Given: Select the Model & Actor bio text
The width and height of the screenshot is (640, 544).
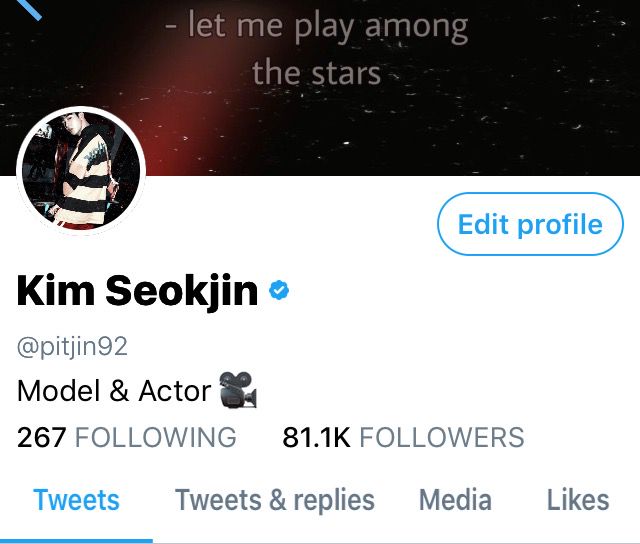Looking at the screenshot, I should (114, 391).
